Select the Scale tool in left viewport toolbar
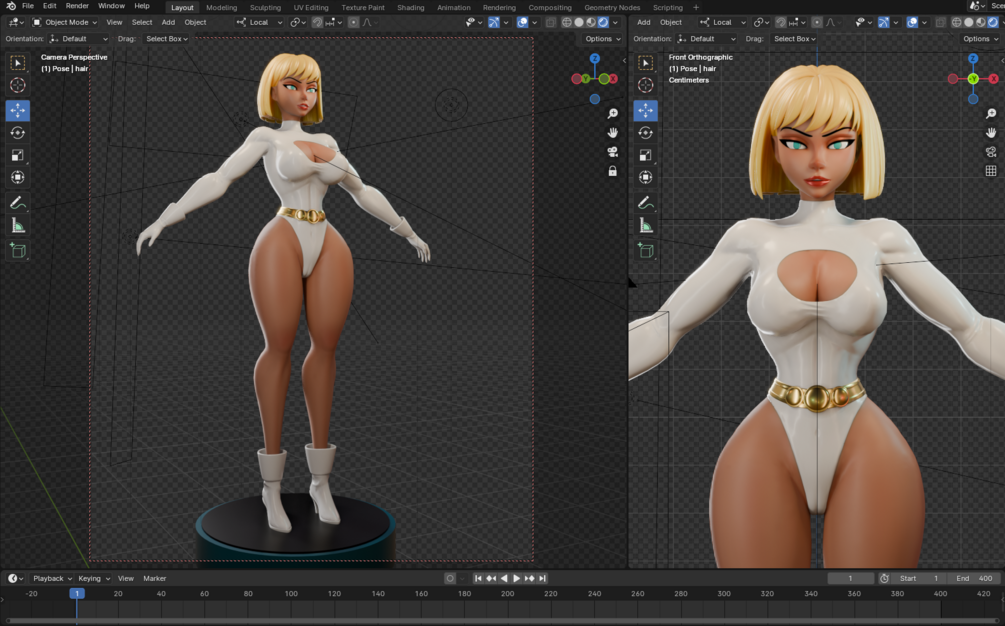This screenshot has height=626, width=1005. (x=17, y=155)
